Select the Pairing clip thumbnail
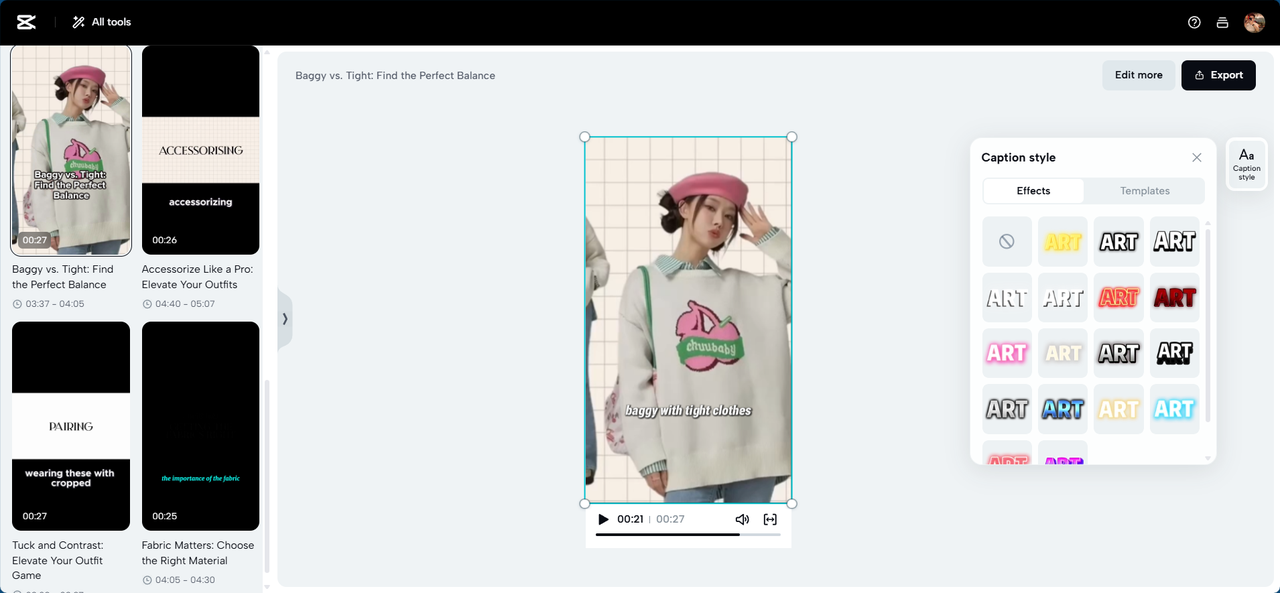 (71, 426)
